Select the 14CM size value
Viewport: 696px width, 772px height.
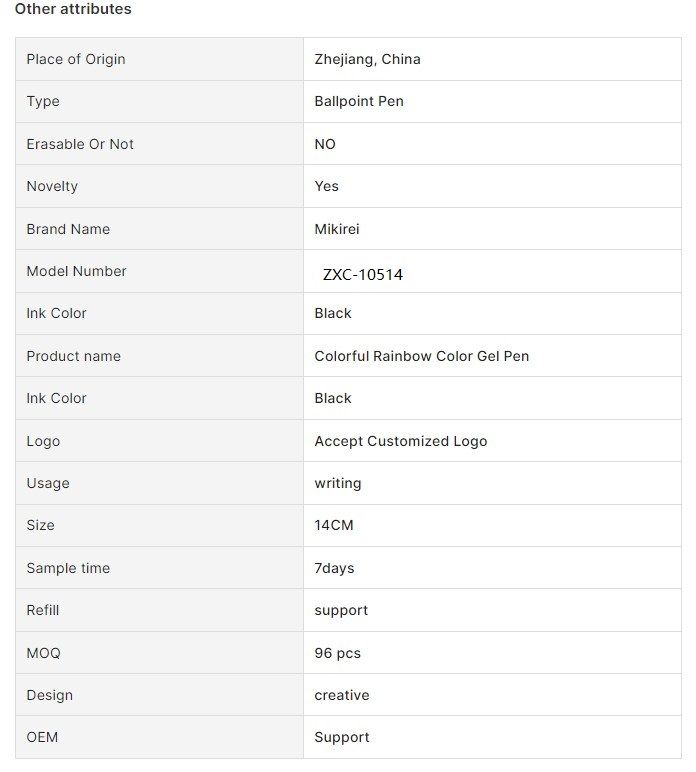tap(334, 525)
